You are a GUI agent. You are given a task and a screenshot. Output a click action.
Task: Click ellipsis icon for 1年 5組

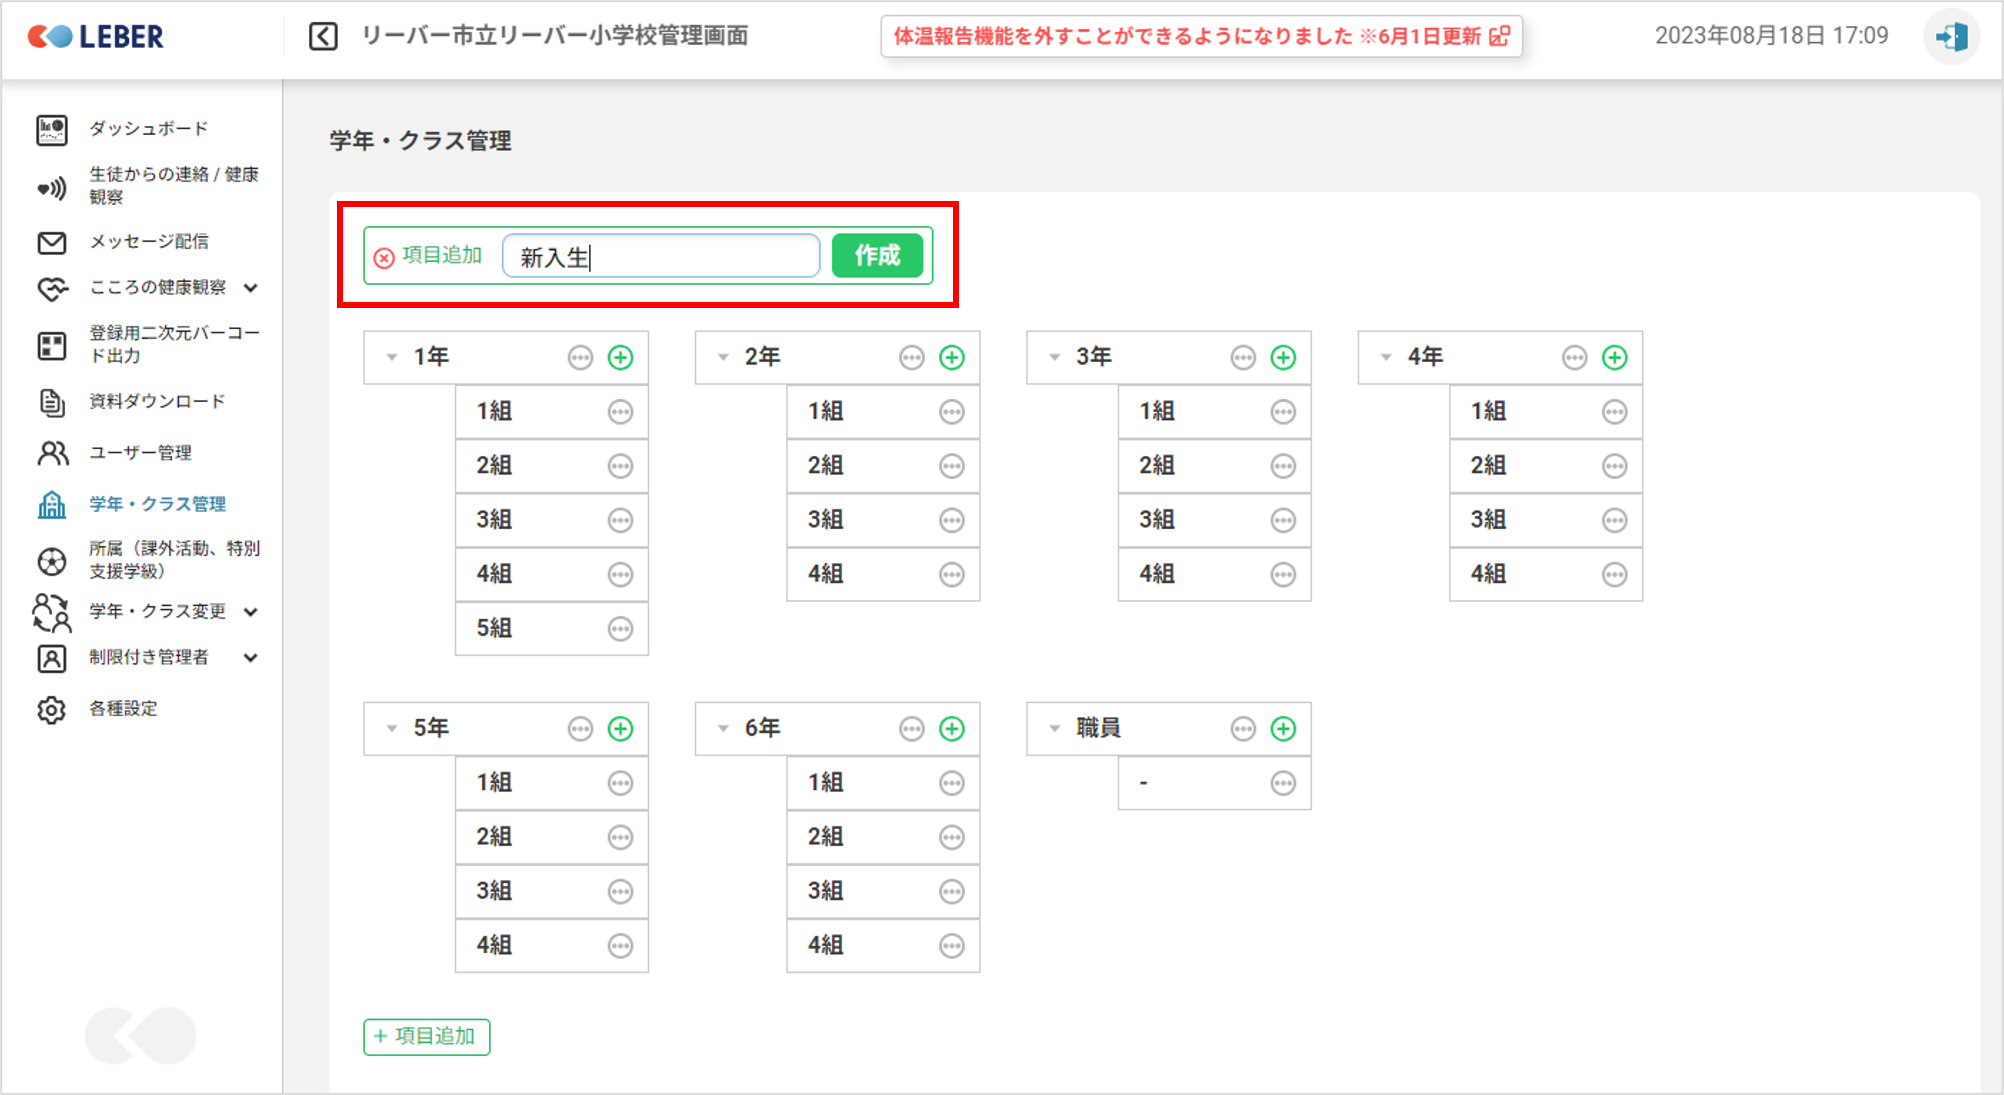point(620,628)
